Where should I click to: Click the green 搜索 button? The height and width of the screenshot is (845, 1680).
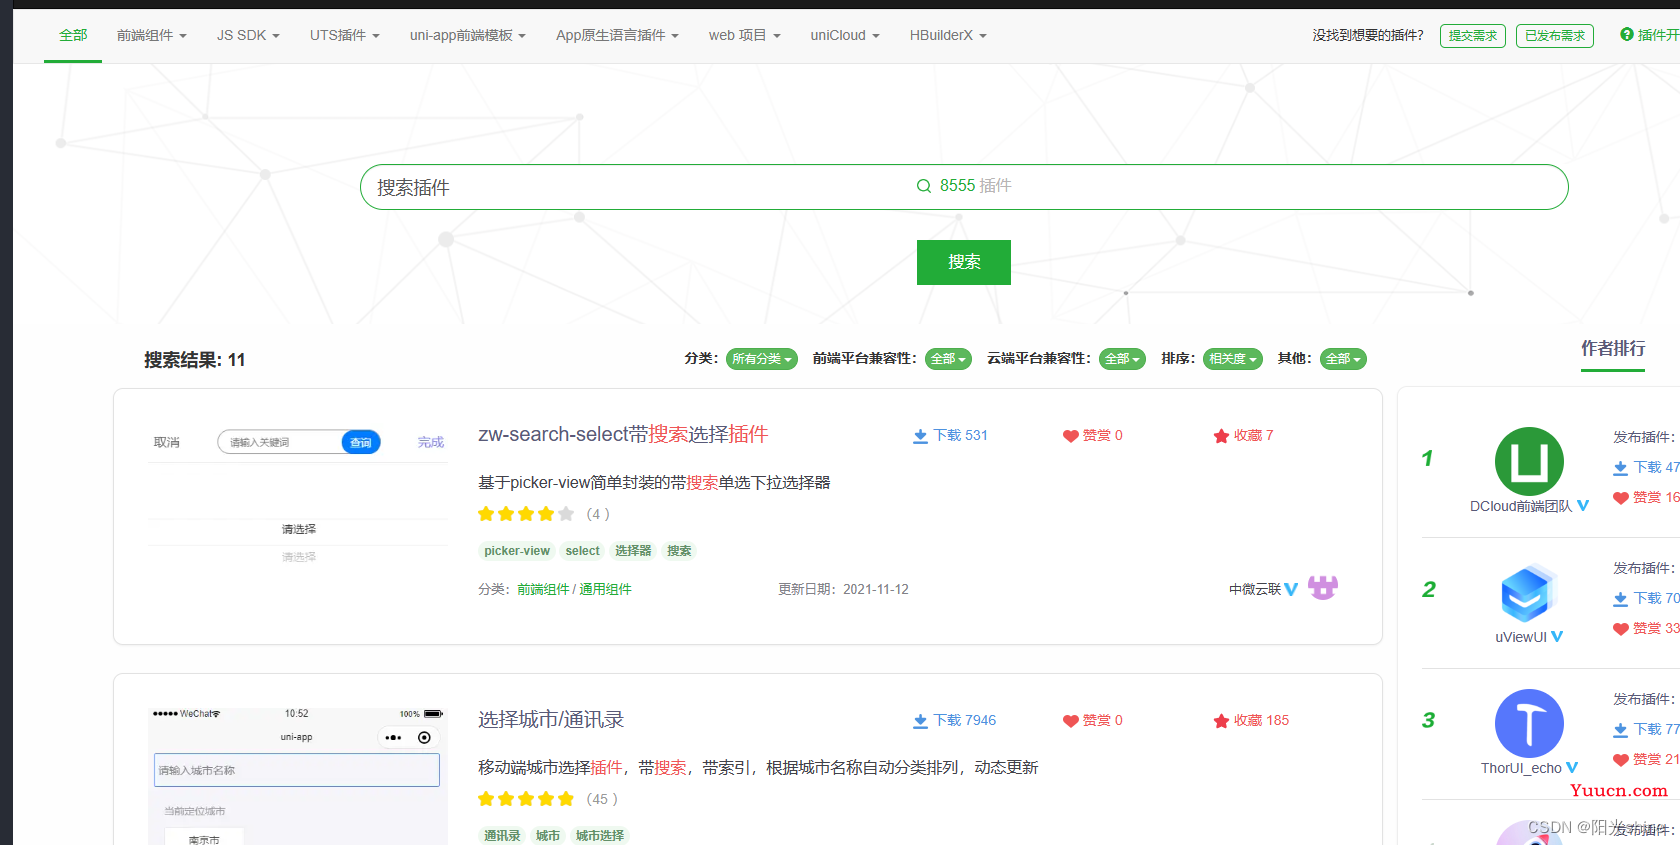[x=963, y=262]
